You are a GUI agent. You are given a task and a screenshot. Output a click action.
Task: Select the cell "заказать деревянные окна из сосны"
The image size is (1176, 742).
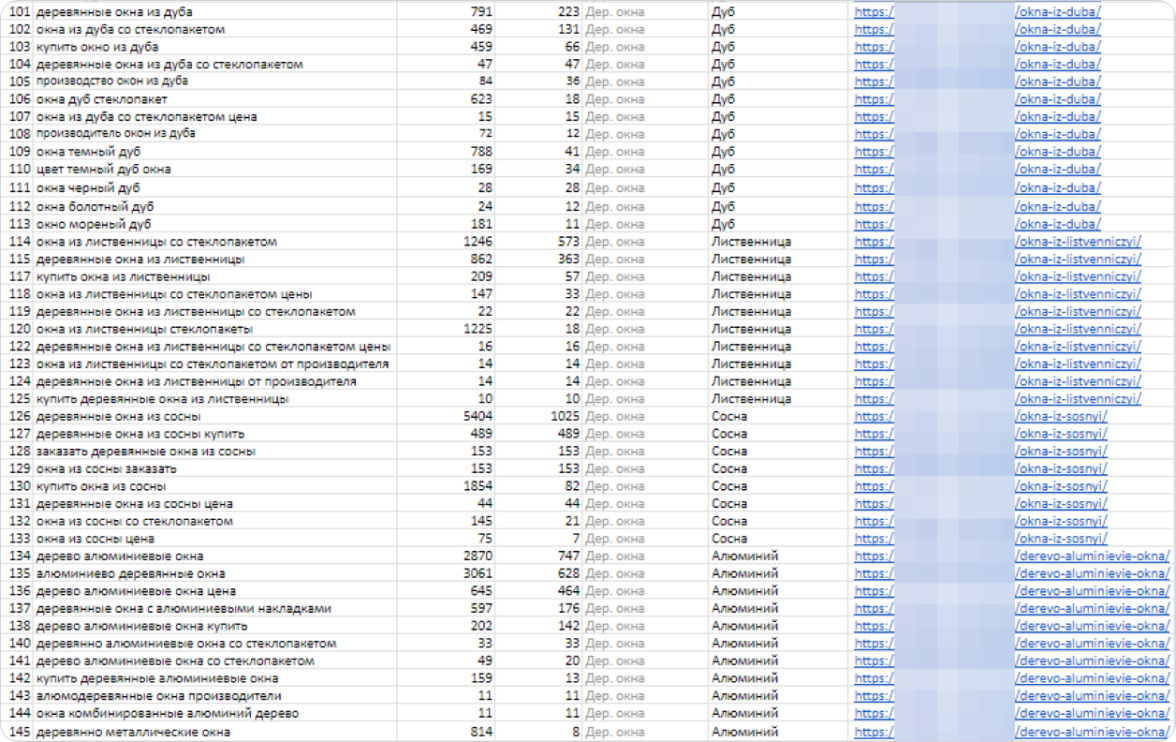(146, 451)
